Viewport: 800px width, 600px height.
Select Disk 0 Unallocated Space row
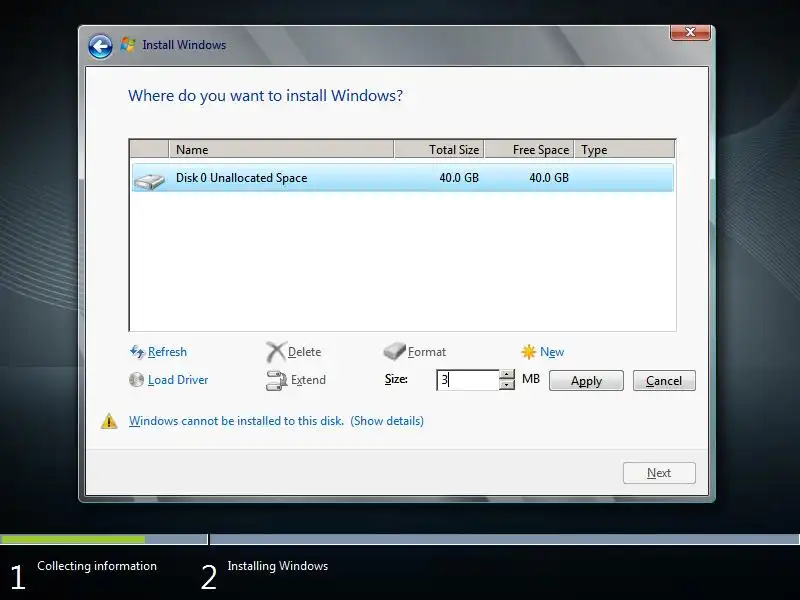[x=403, y=178]
